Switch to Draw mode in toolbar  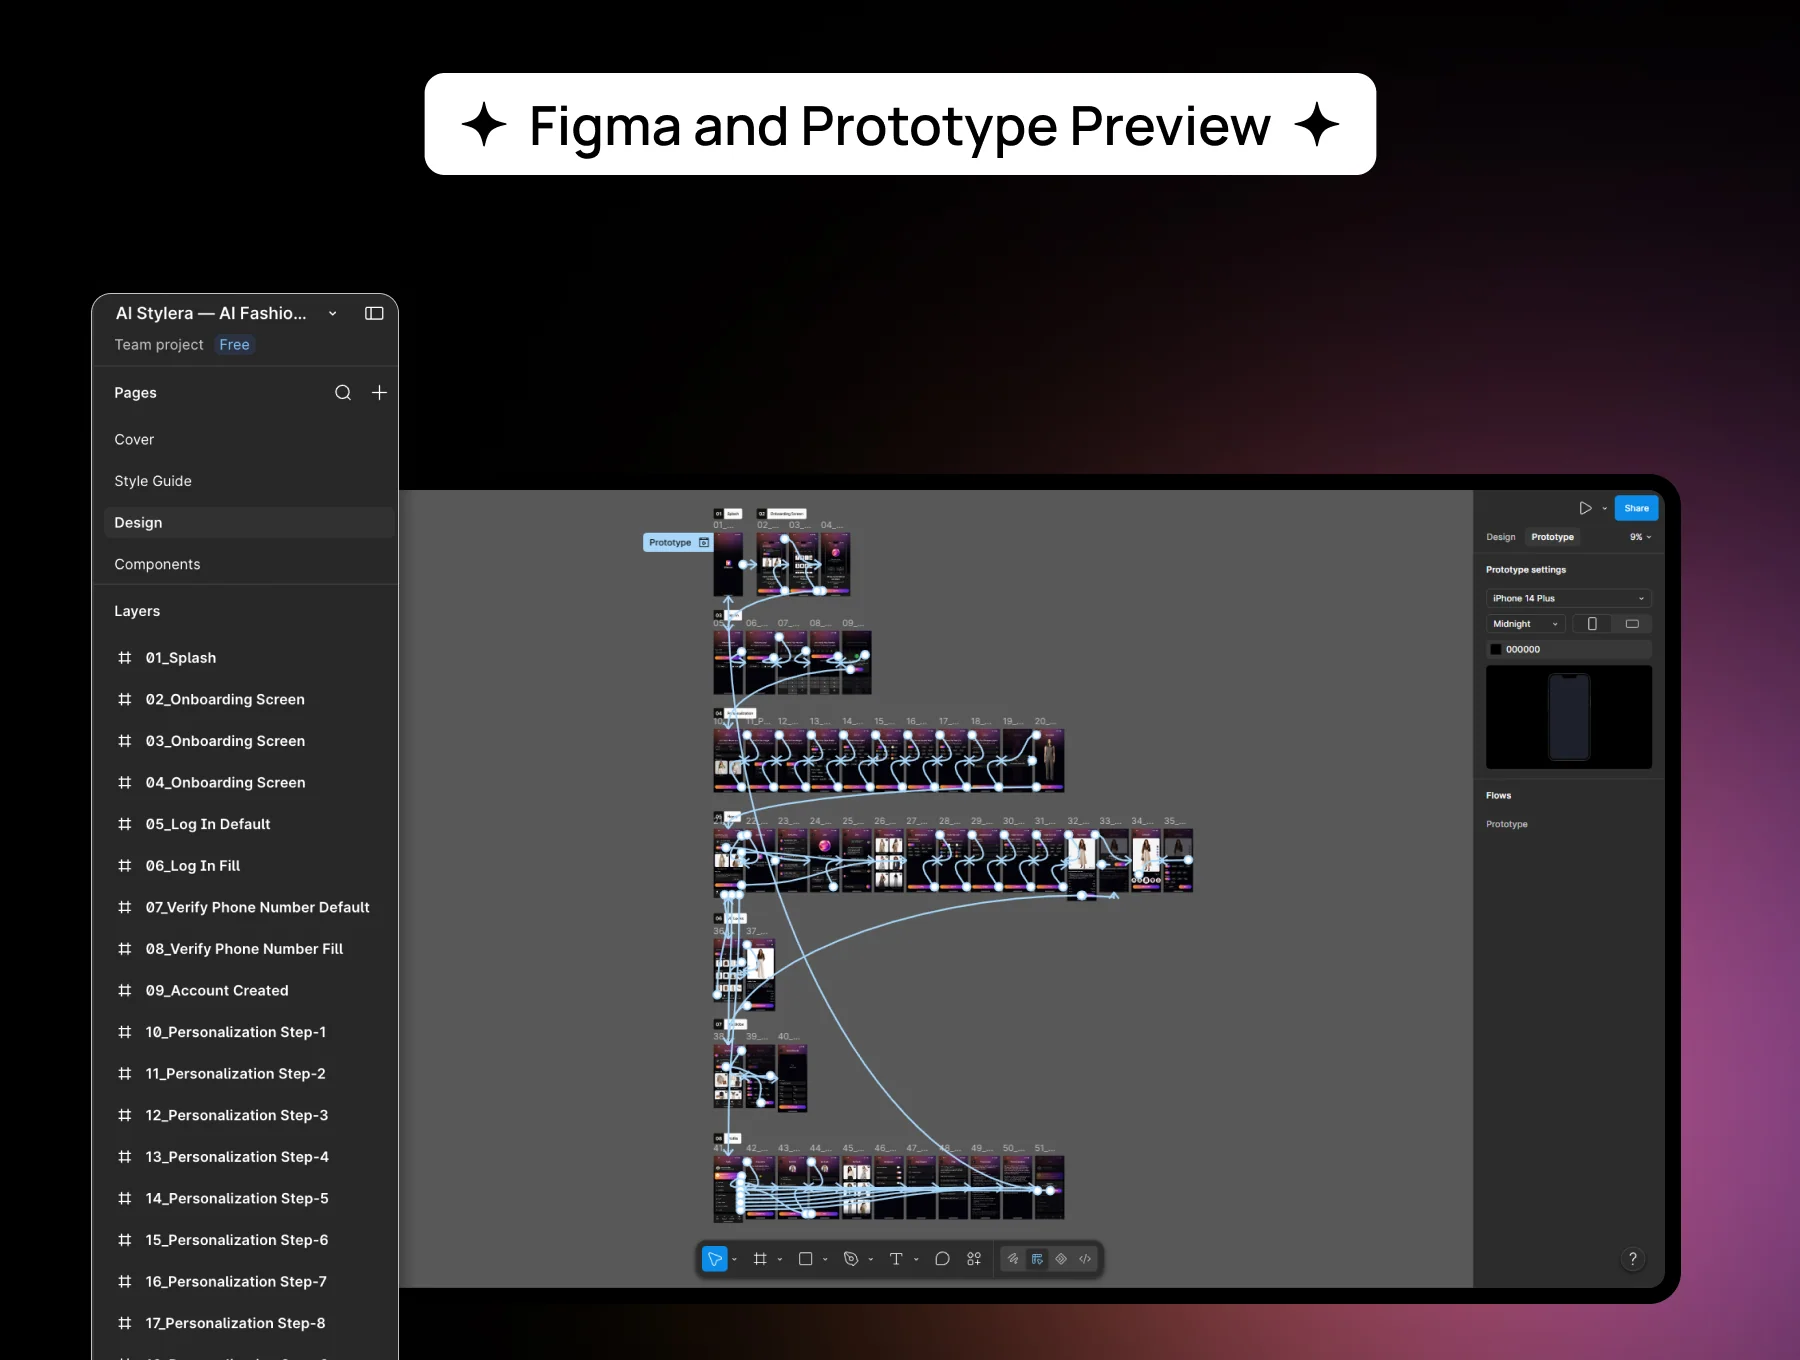click(x=1013, y=1259)
